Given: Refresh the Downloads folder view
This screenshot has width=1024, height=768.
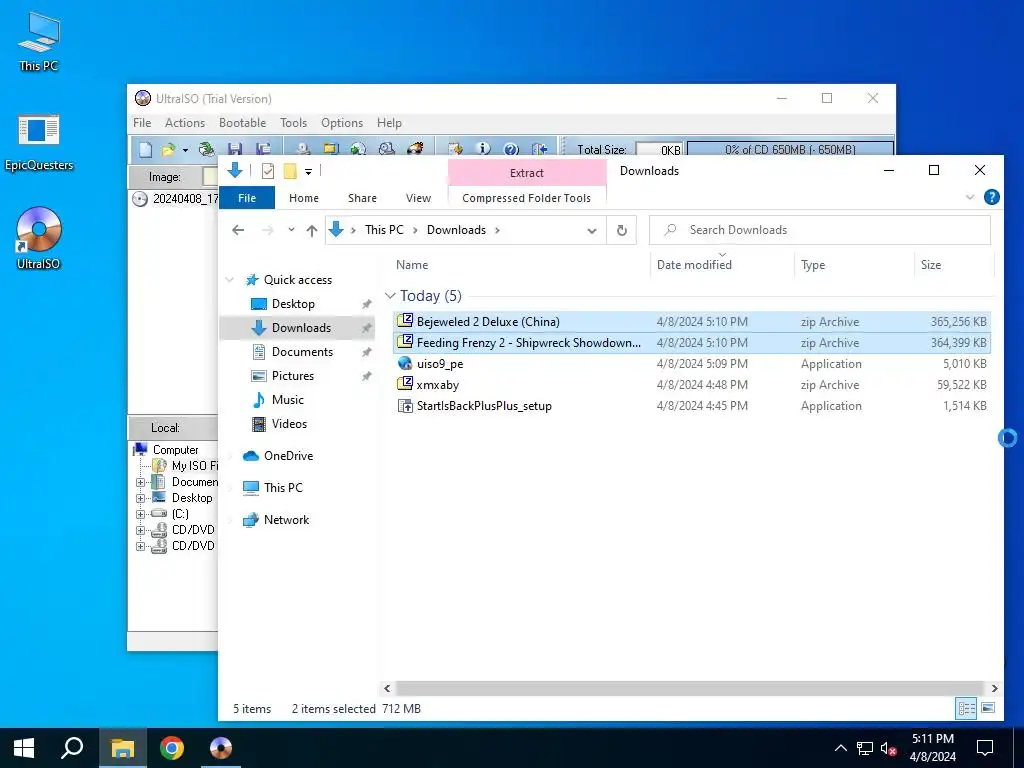Looking at the screenshot, I should tap(622, 230).
